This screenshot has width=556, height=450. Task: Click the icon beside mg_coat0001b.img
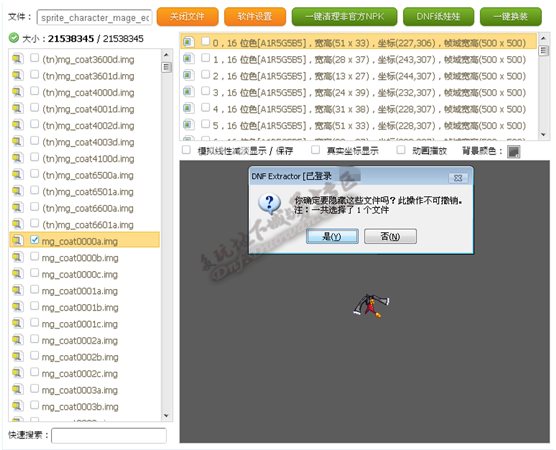tap(17, 307)
